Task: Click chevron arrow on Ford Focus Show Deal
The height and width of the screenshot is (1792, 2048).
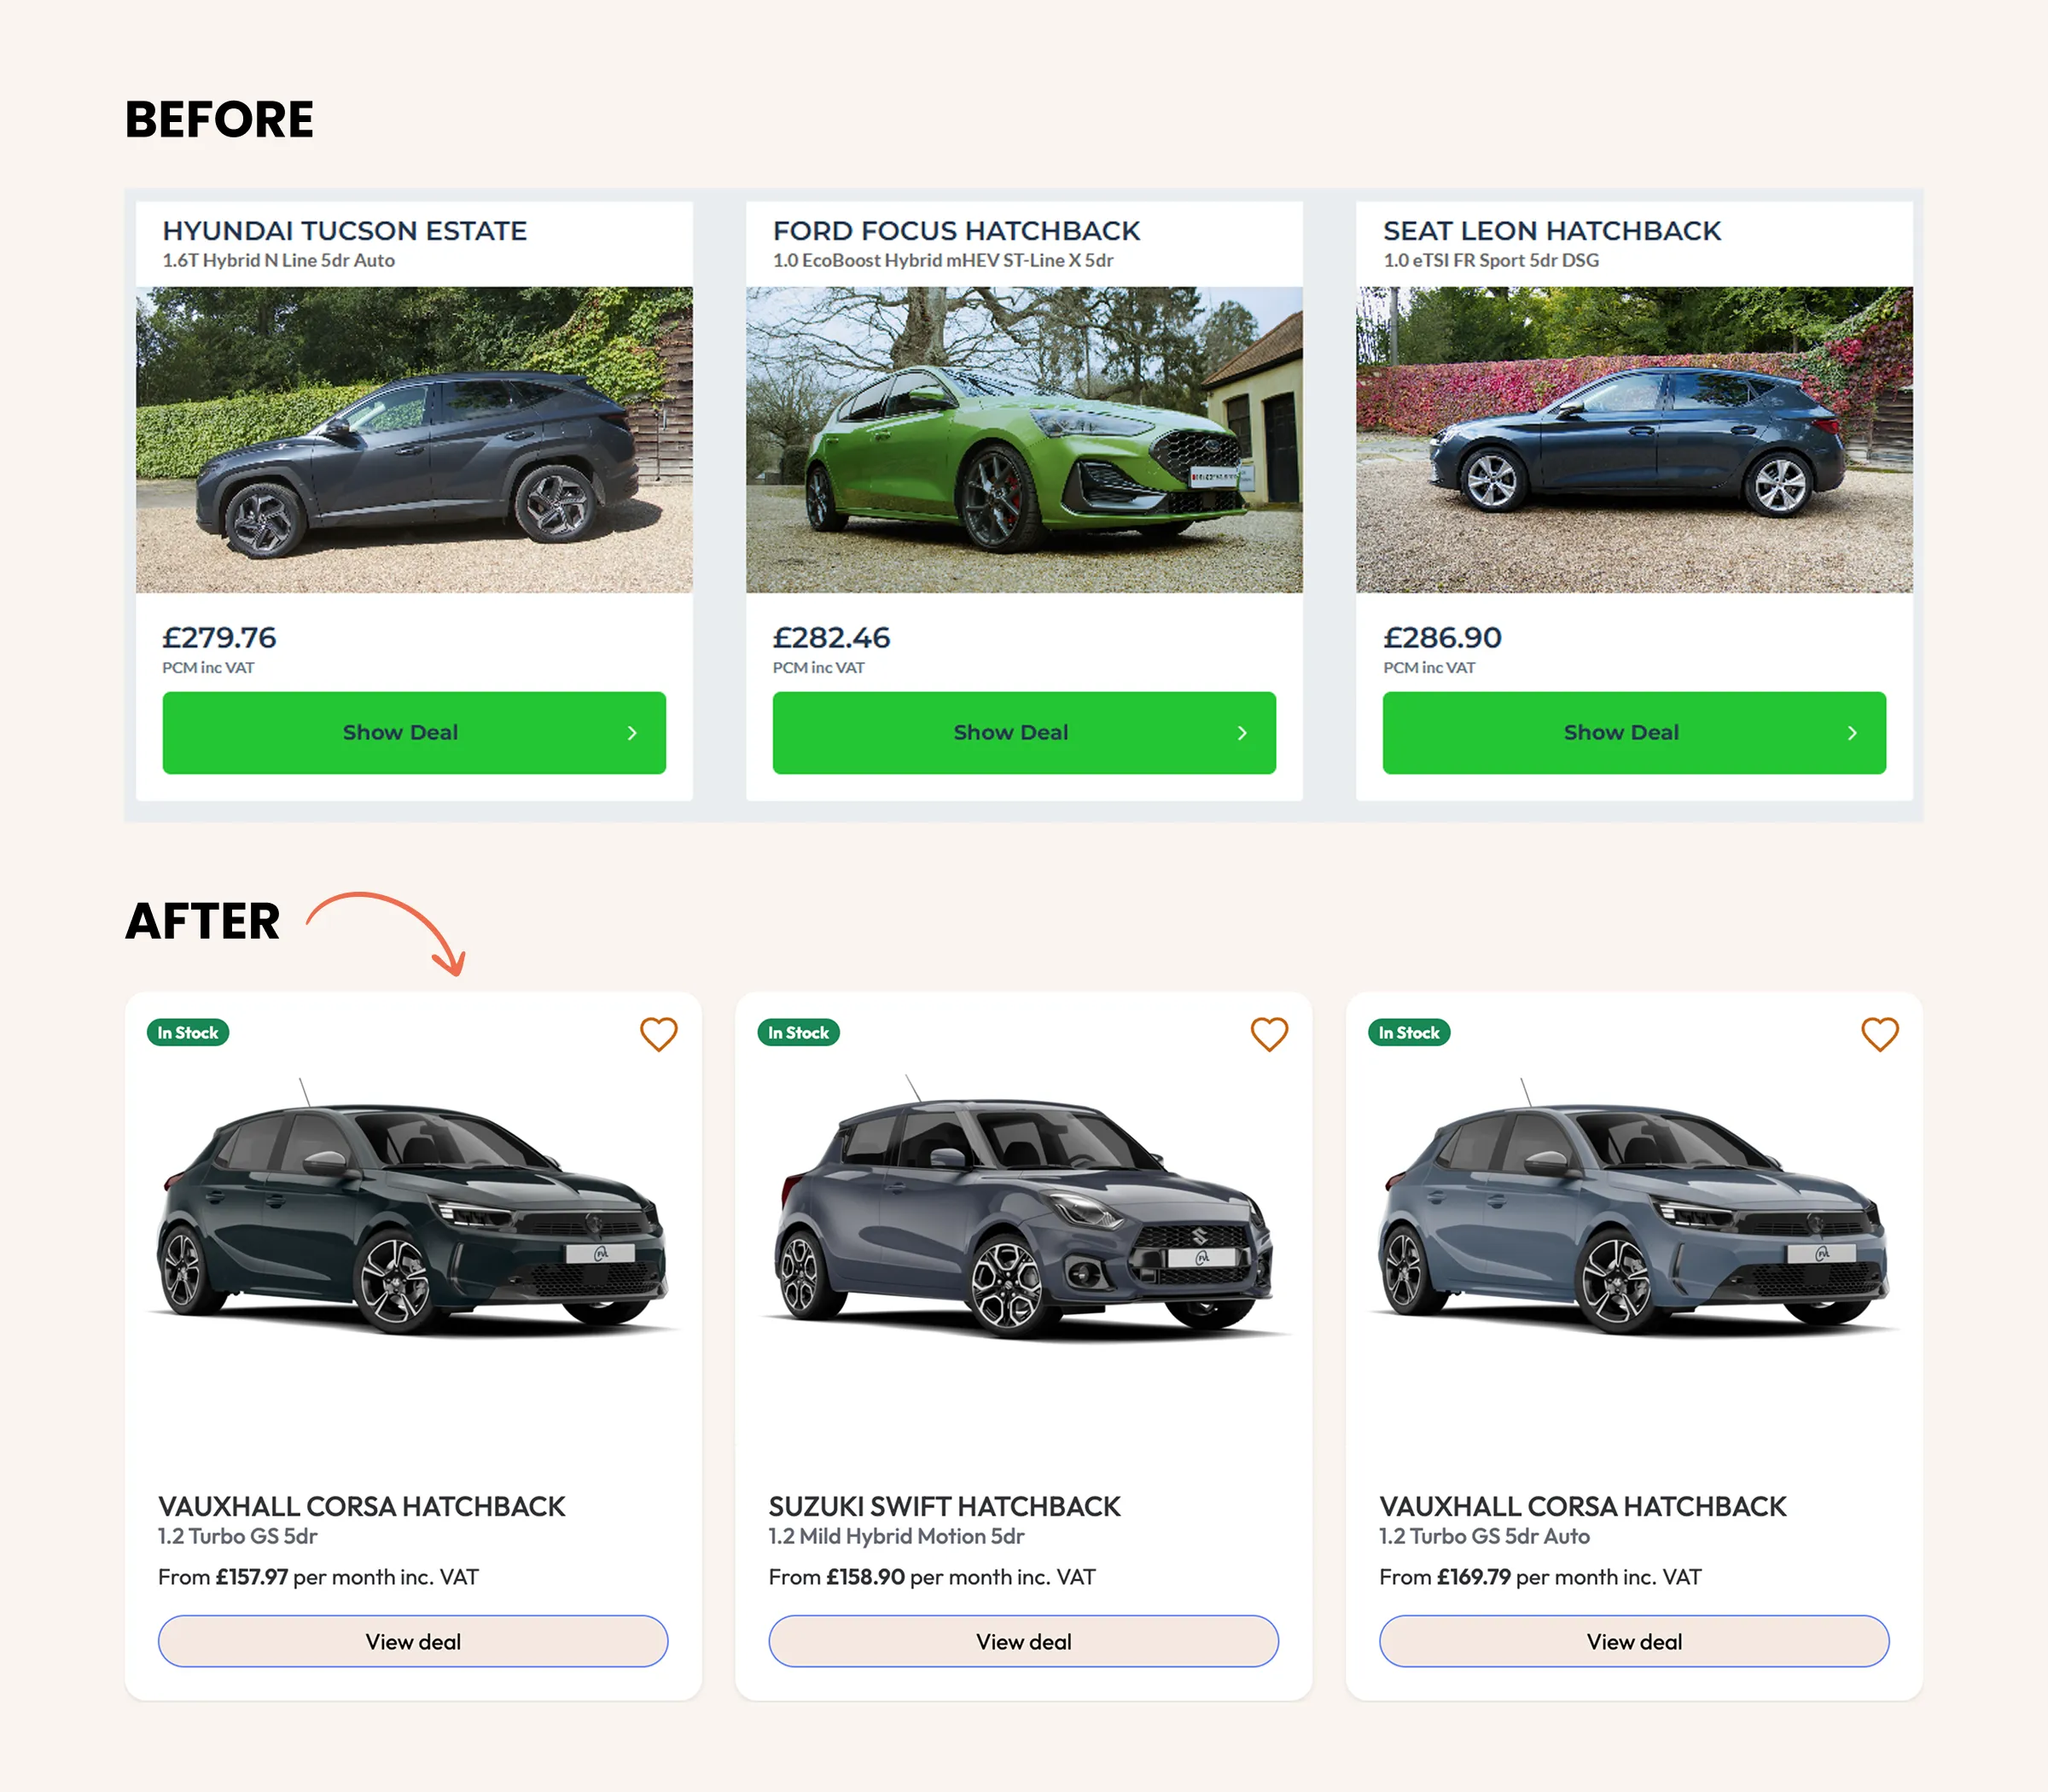Action: click(1242, 733)
